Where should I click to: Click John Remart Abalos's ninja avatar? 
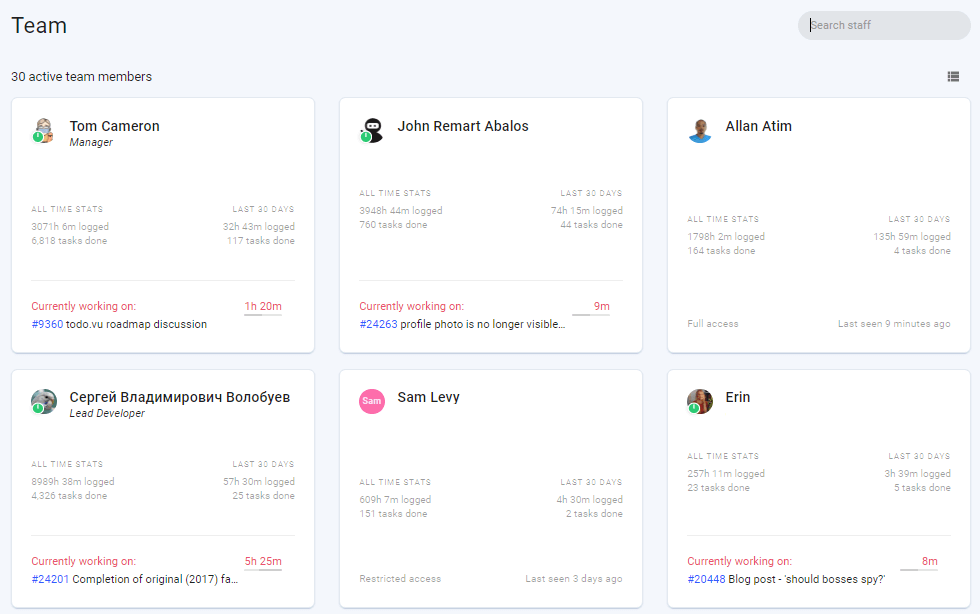tap(371, 130)
